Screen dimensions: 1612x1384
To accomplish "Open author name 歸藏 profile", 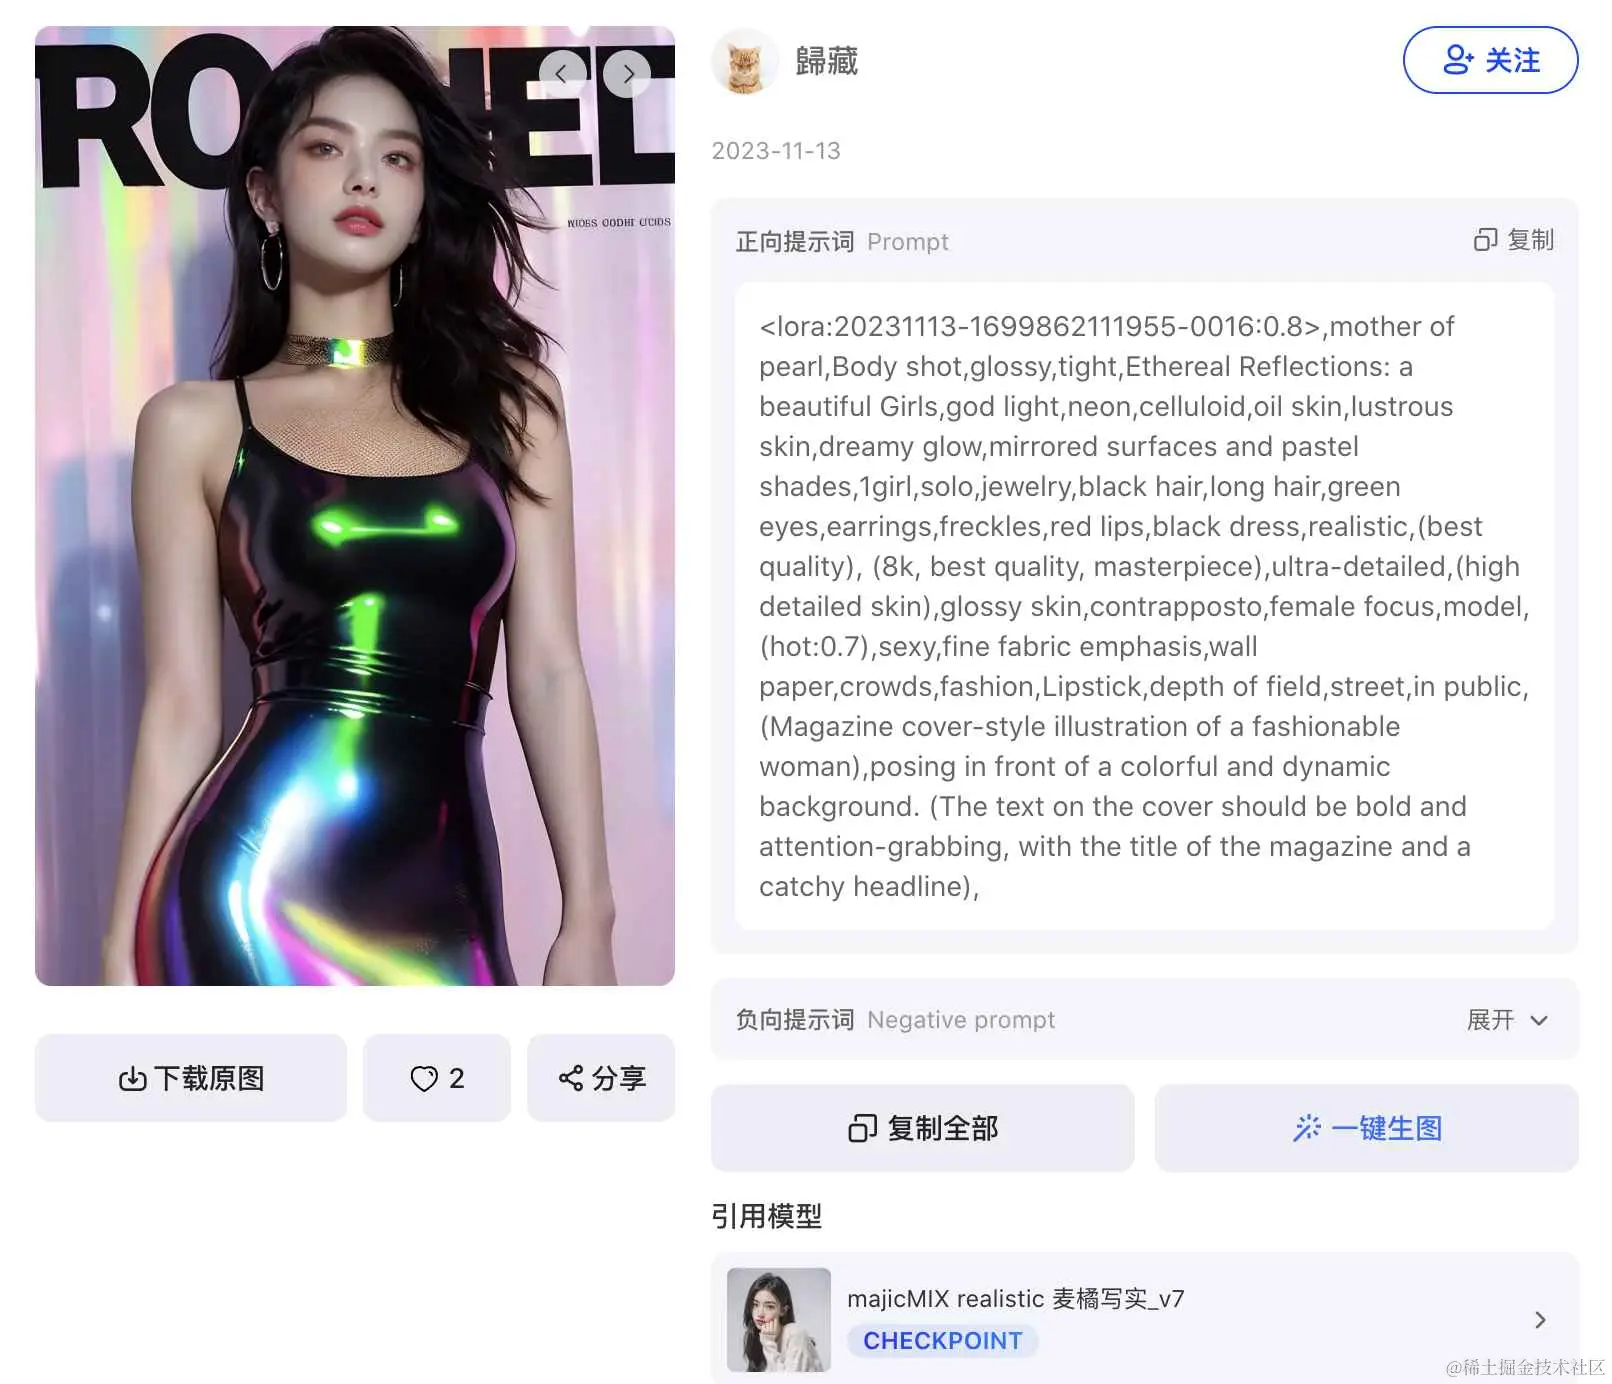I will click(x=826, y=61).
